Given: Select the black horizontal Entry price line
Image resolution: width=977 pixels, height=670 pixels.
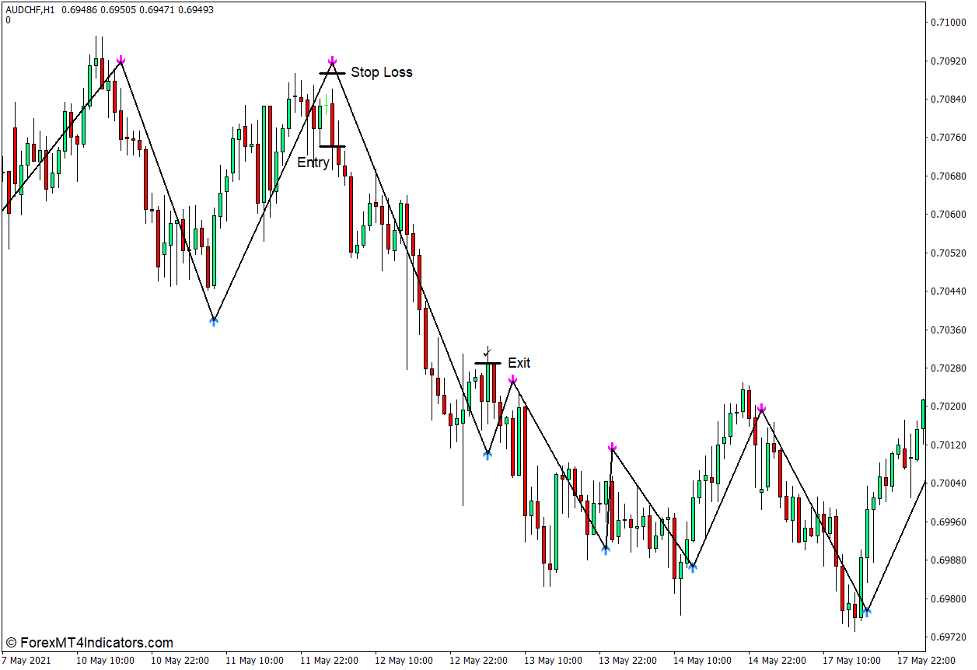Looking at the screenshot, I should 334,147.
